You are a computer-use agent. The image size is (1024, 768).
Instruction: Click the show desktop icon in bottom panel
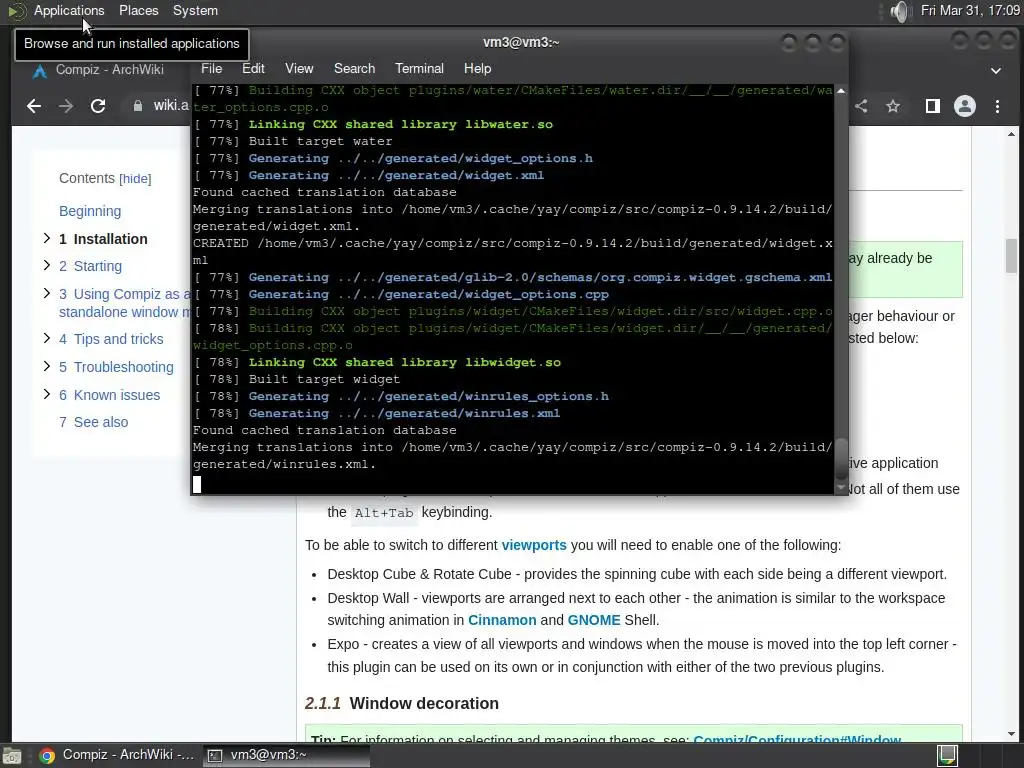pos(12,756)
